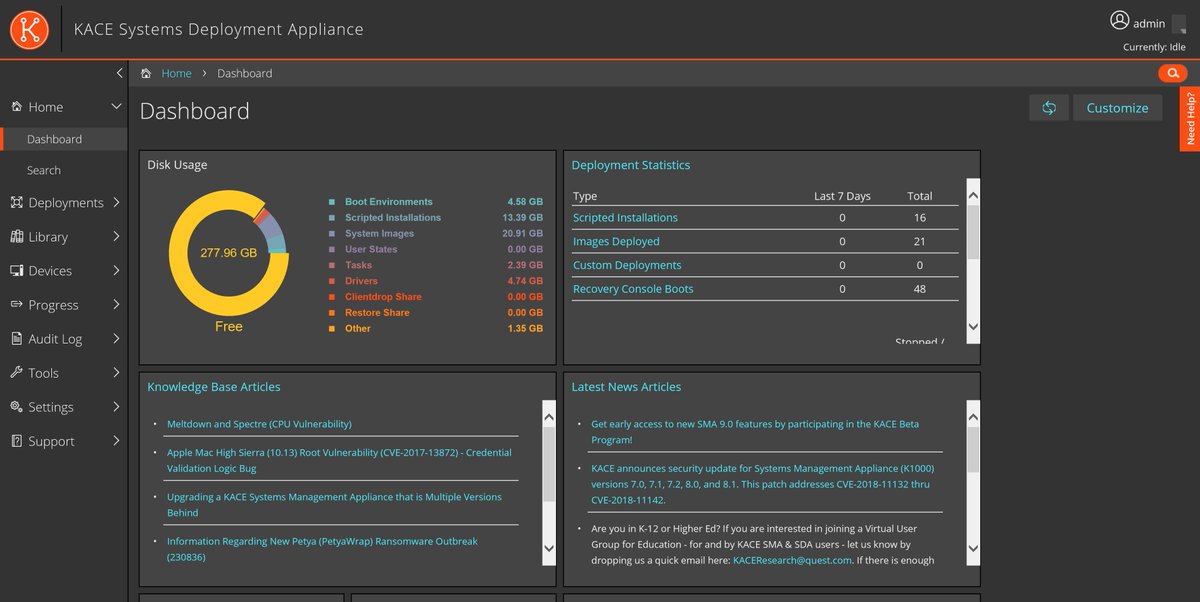This screenshot has height=602, width=1200.
Task: Expand the Settings menu arrow
Action: tap(116, 406)
